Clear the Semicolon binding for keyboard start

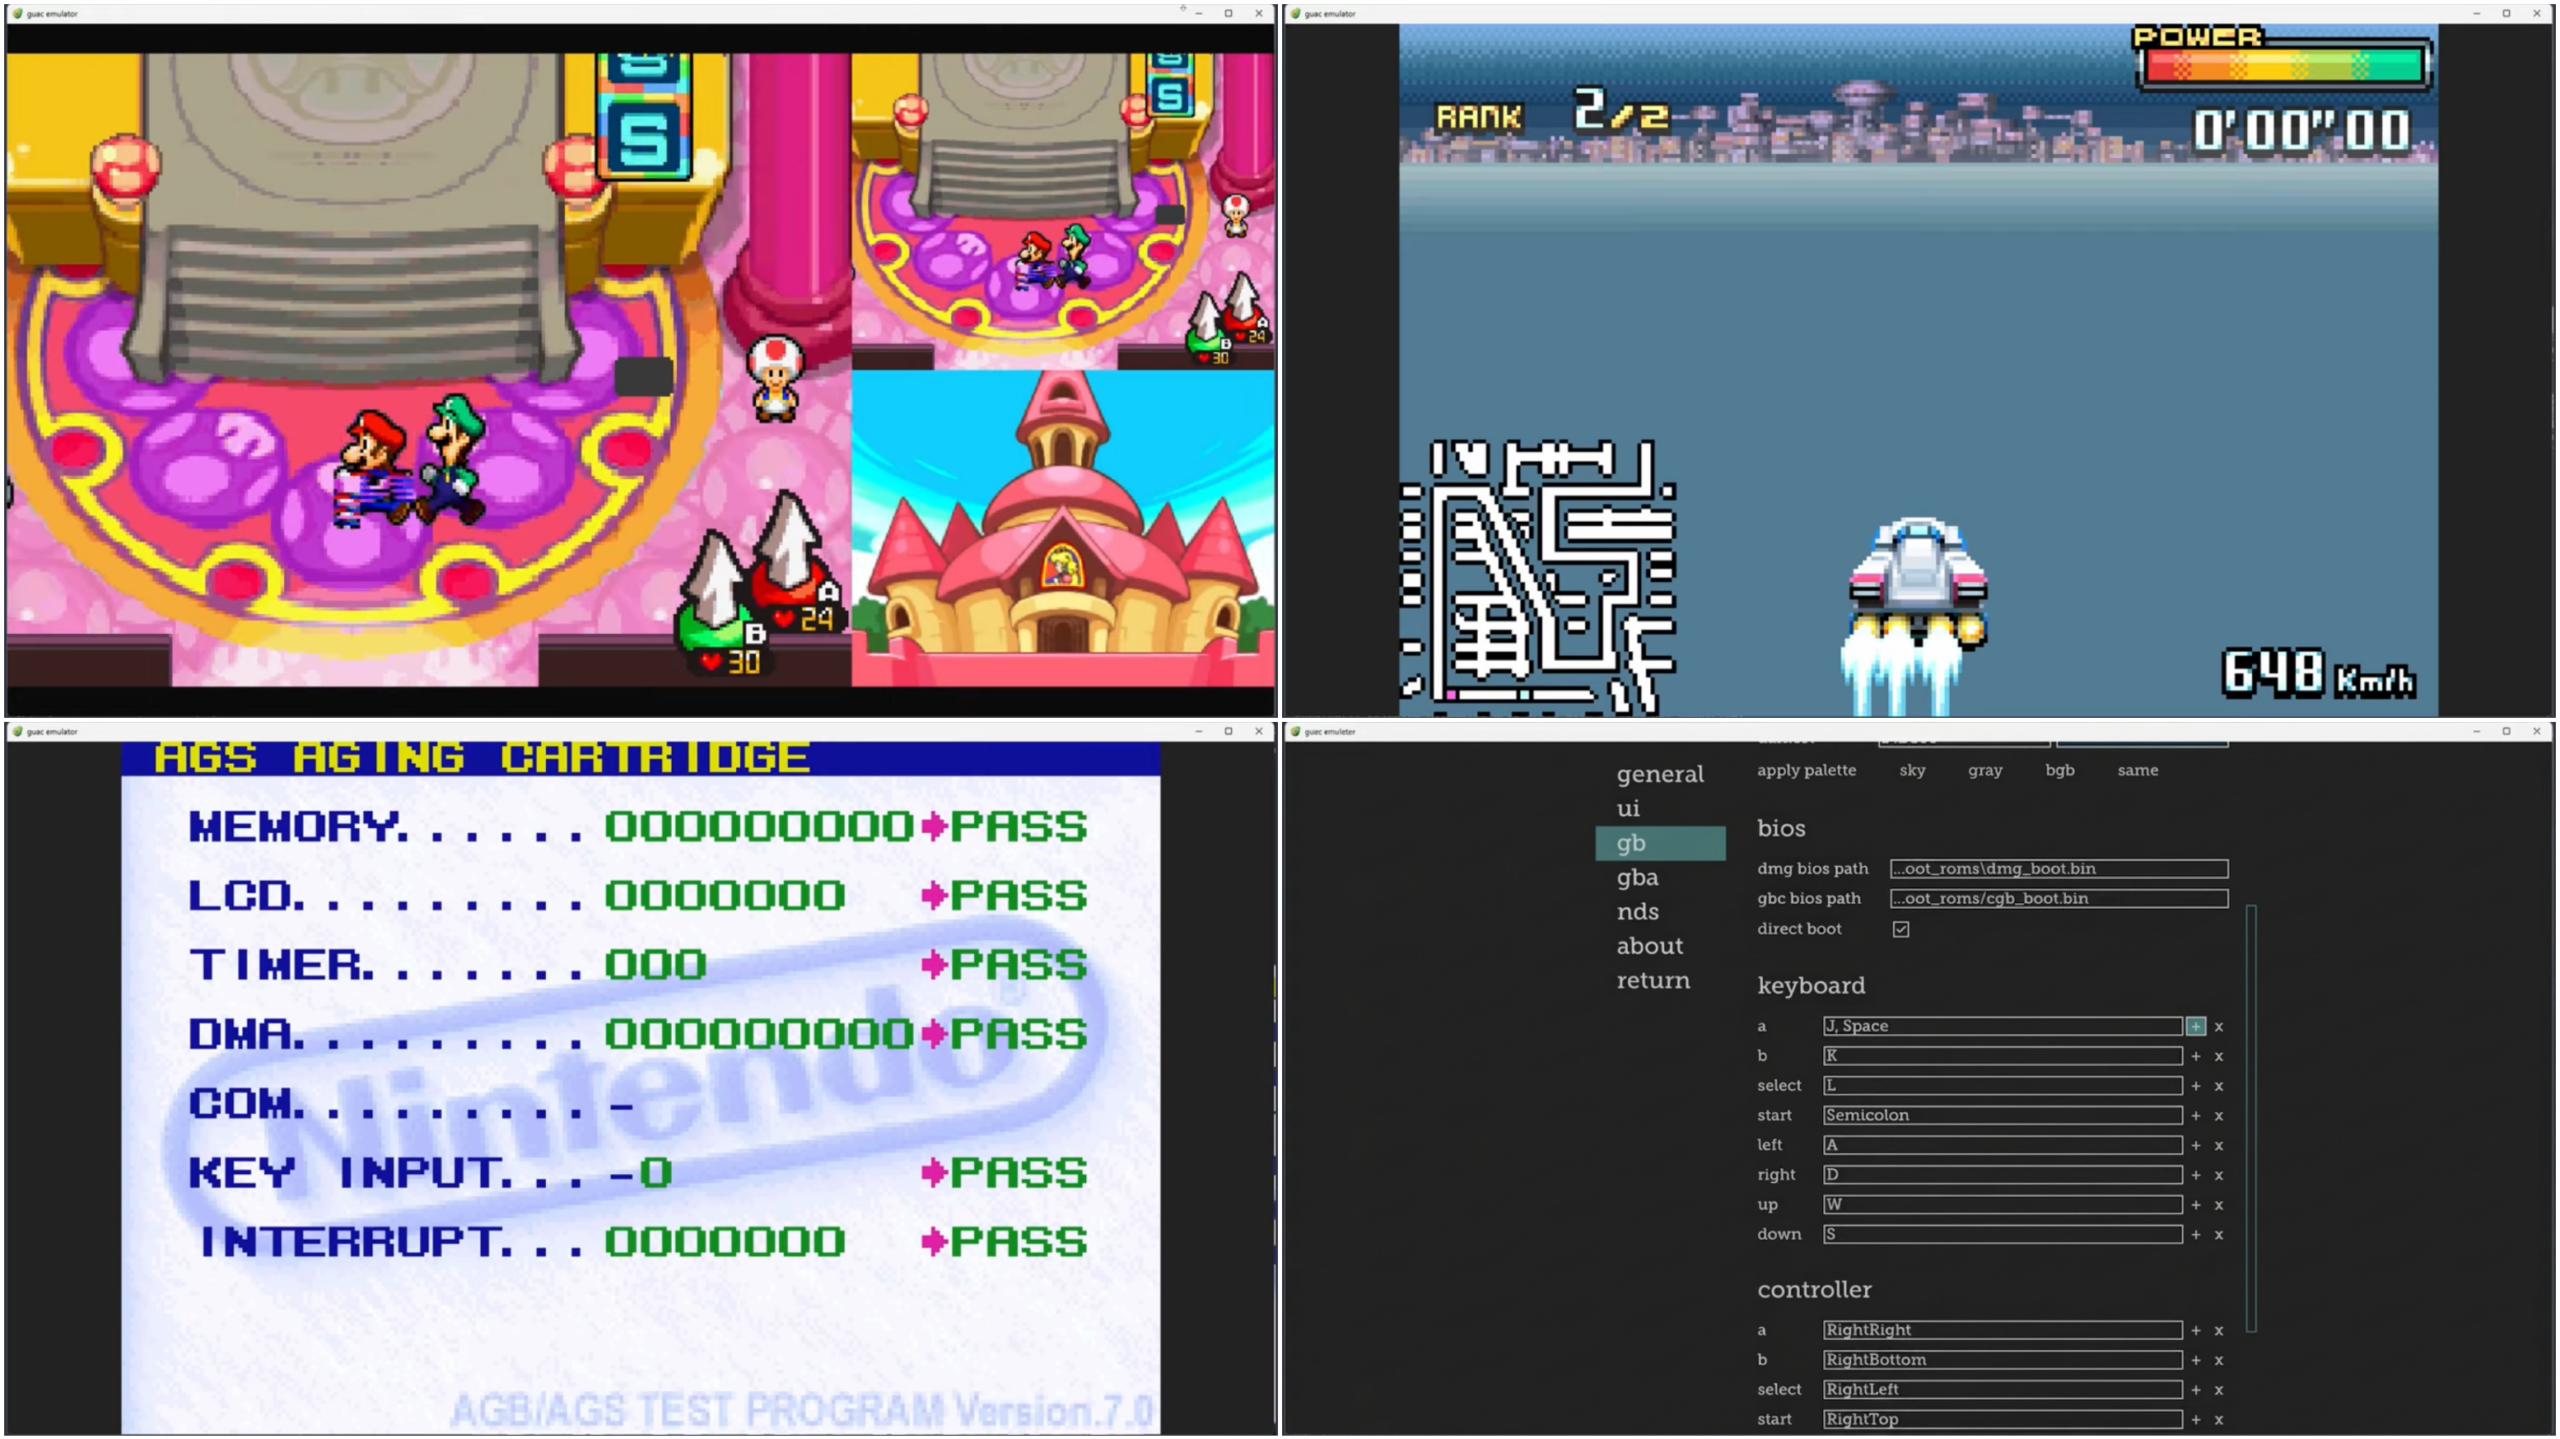(2218, 1116)
